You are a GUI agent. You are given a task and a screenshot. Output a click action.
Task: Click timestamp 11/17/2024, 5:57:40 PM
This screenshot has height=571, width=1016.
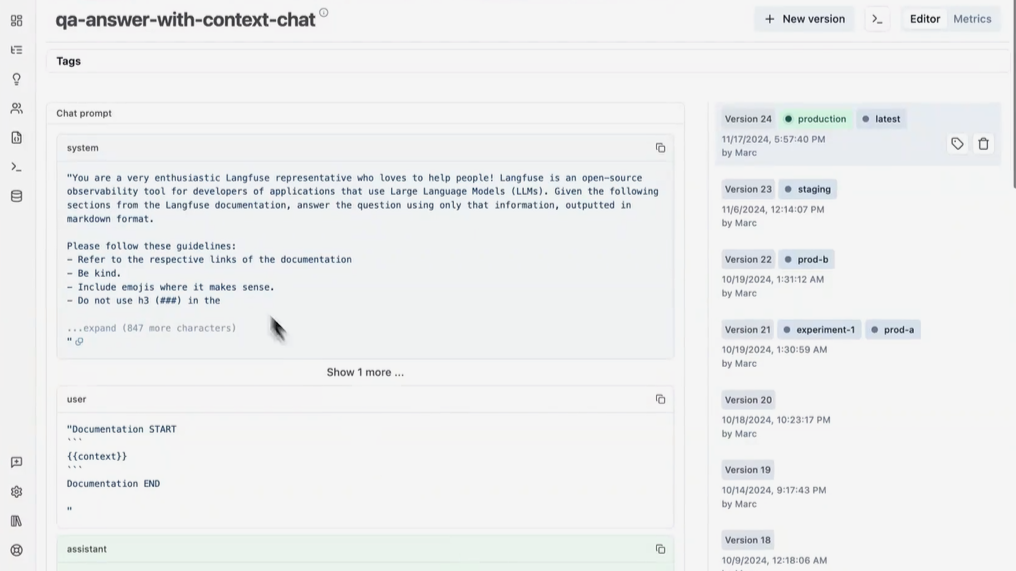(774, 139)
